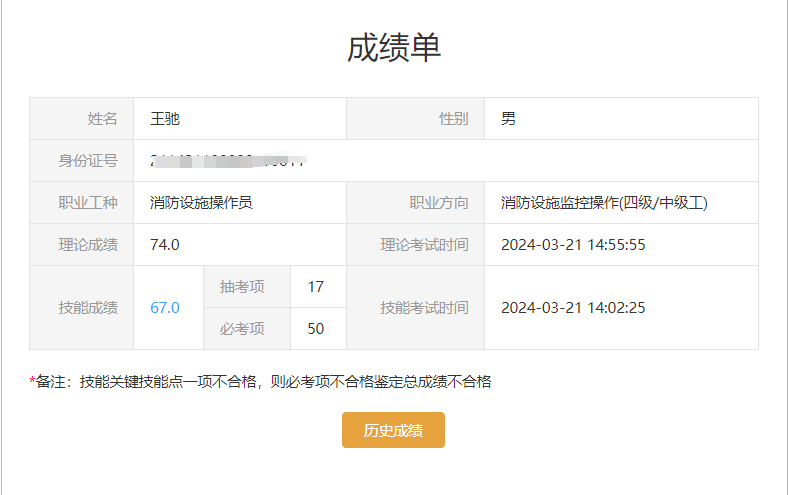Click the 必考项 label cell
This screenshot has height=495, width=789.
(242, 329)
